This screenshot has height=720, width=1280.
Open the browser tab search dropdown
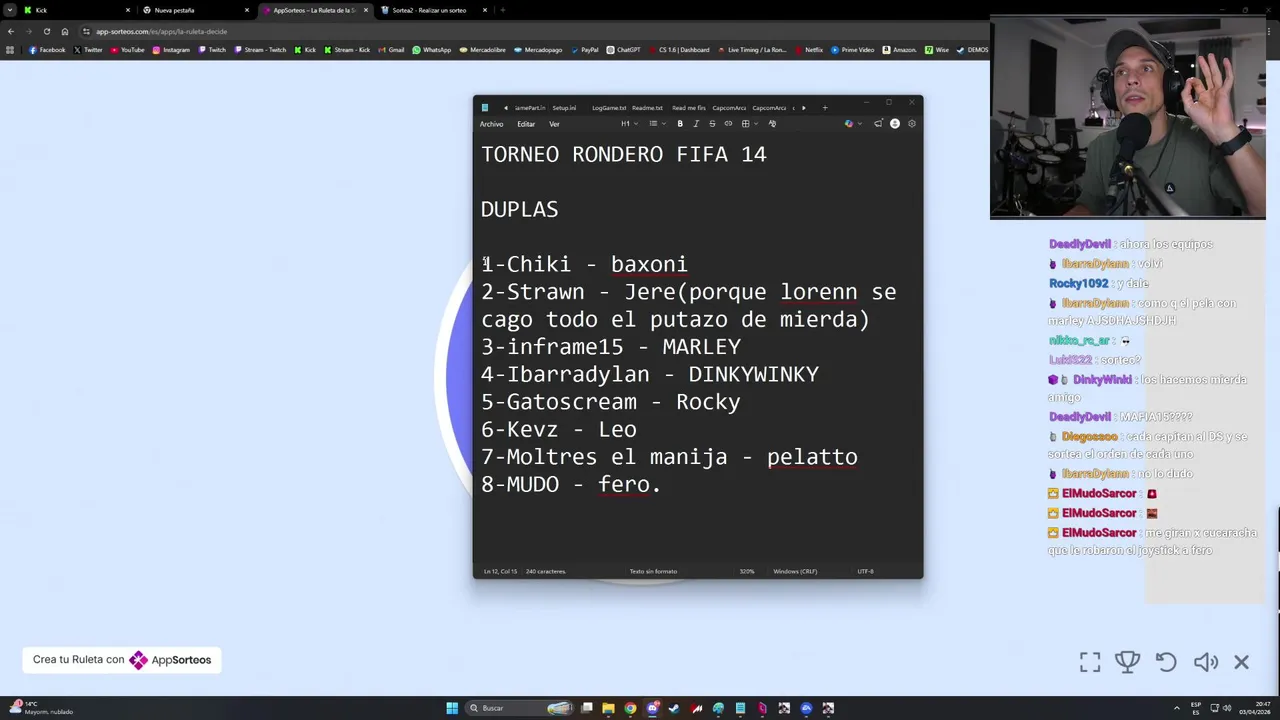tap(9, 10)
